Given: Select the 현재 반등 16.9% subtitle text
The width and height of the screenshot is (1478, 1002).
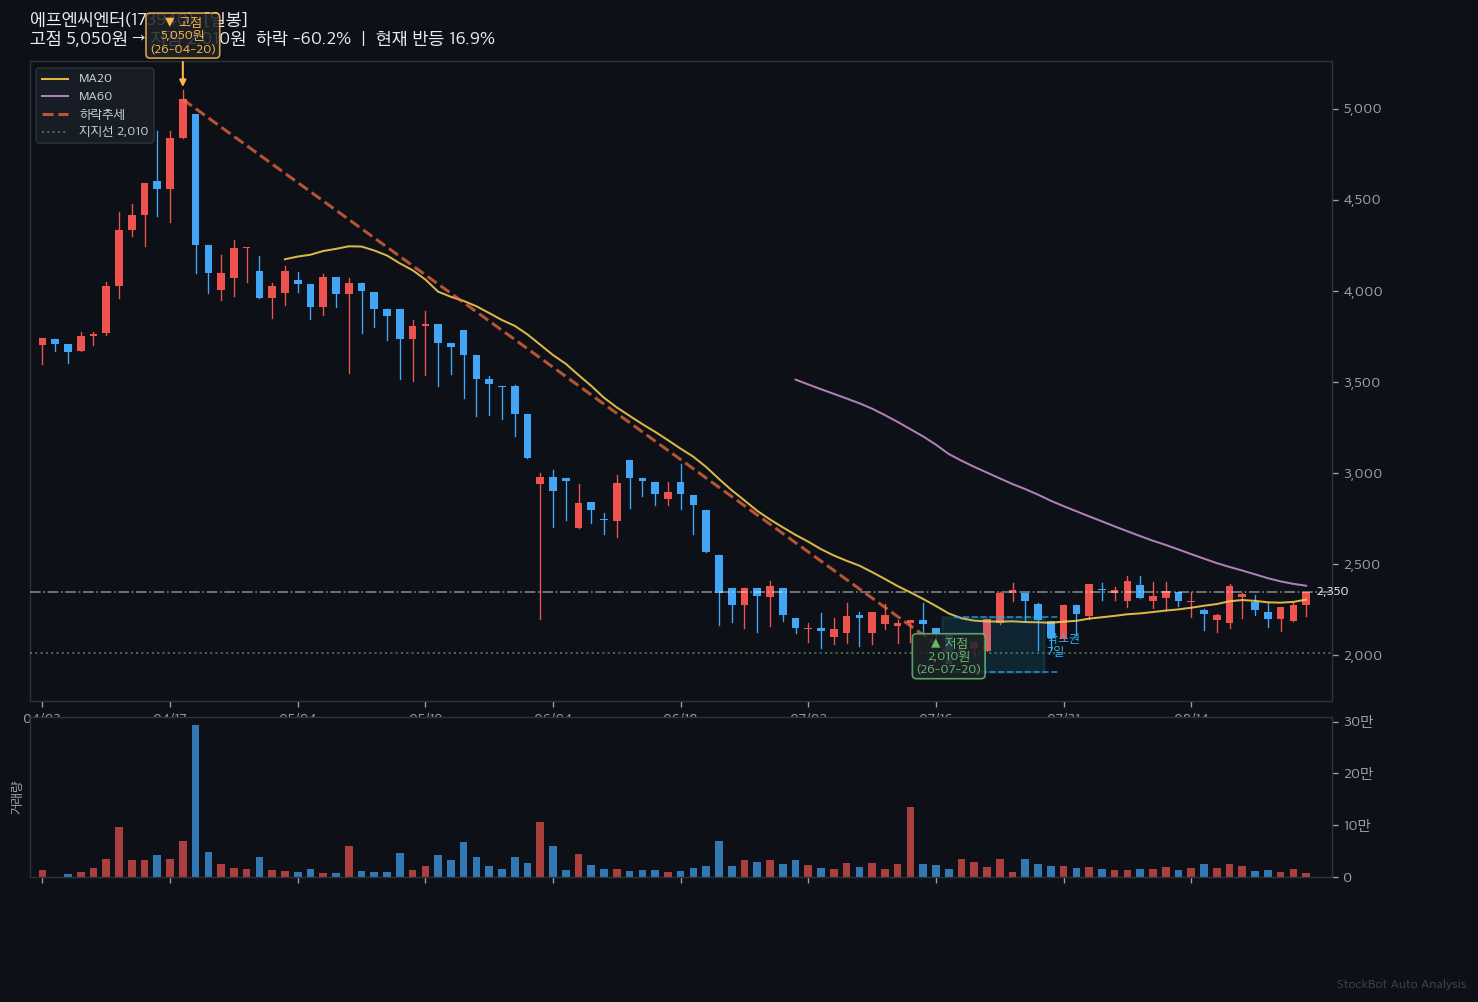Looking at the screenshot, I should [x=435, y=38].
